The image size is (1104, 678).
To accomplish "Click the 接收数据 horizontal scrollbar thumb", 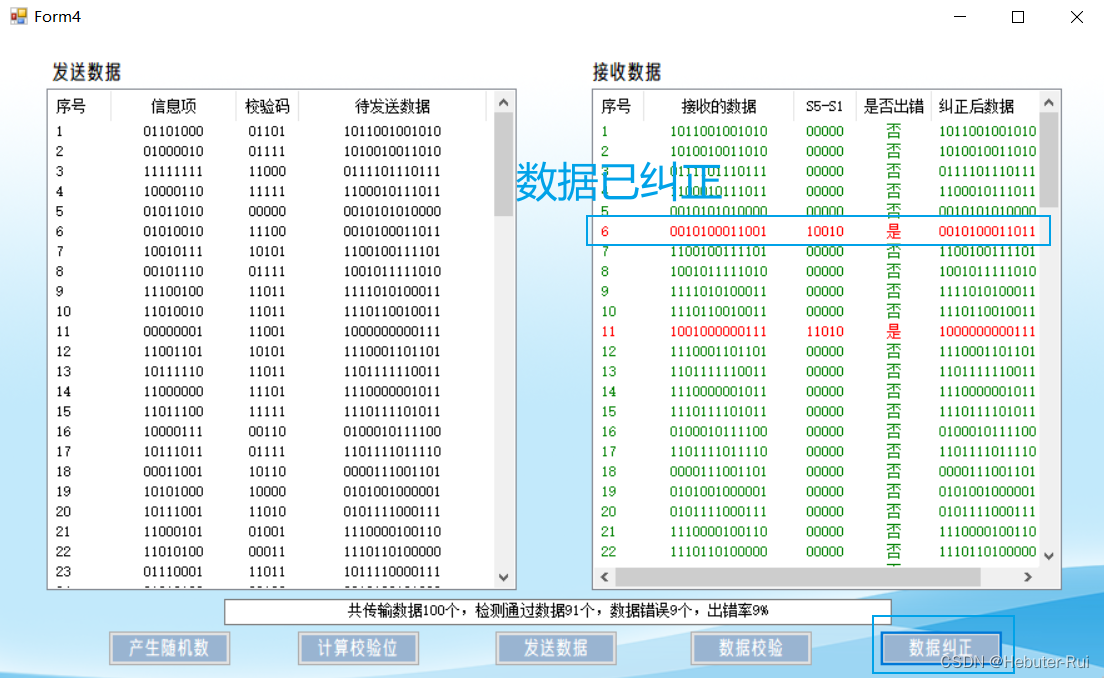I will click(x=798, y=577).
